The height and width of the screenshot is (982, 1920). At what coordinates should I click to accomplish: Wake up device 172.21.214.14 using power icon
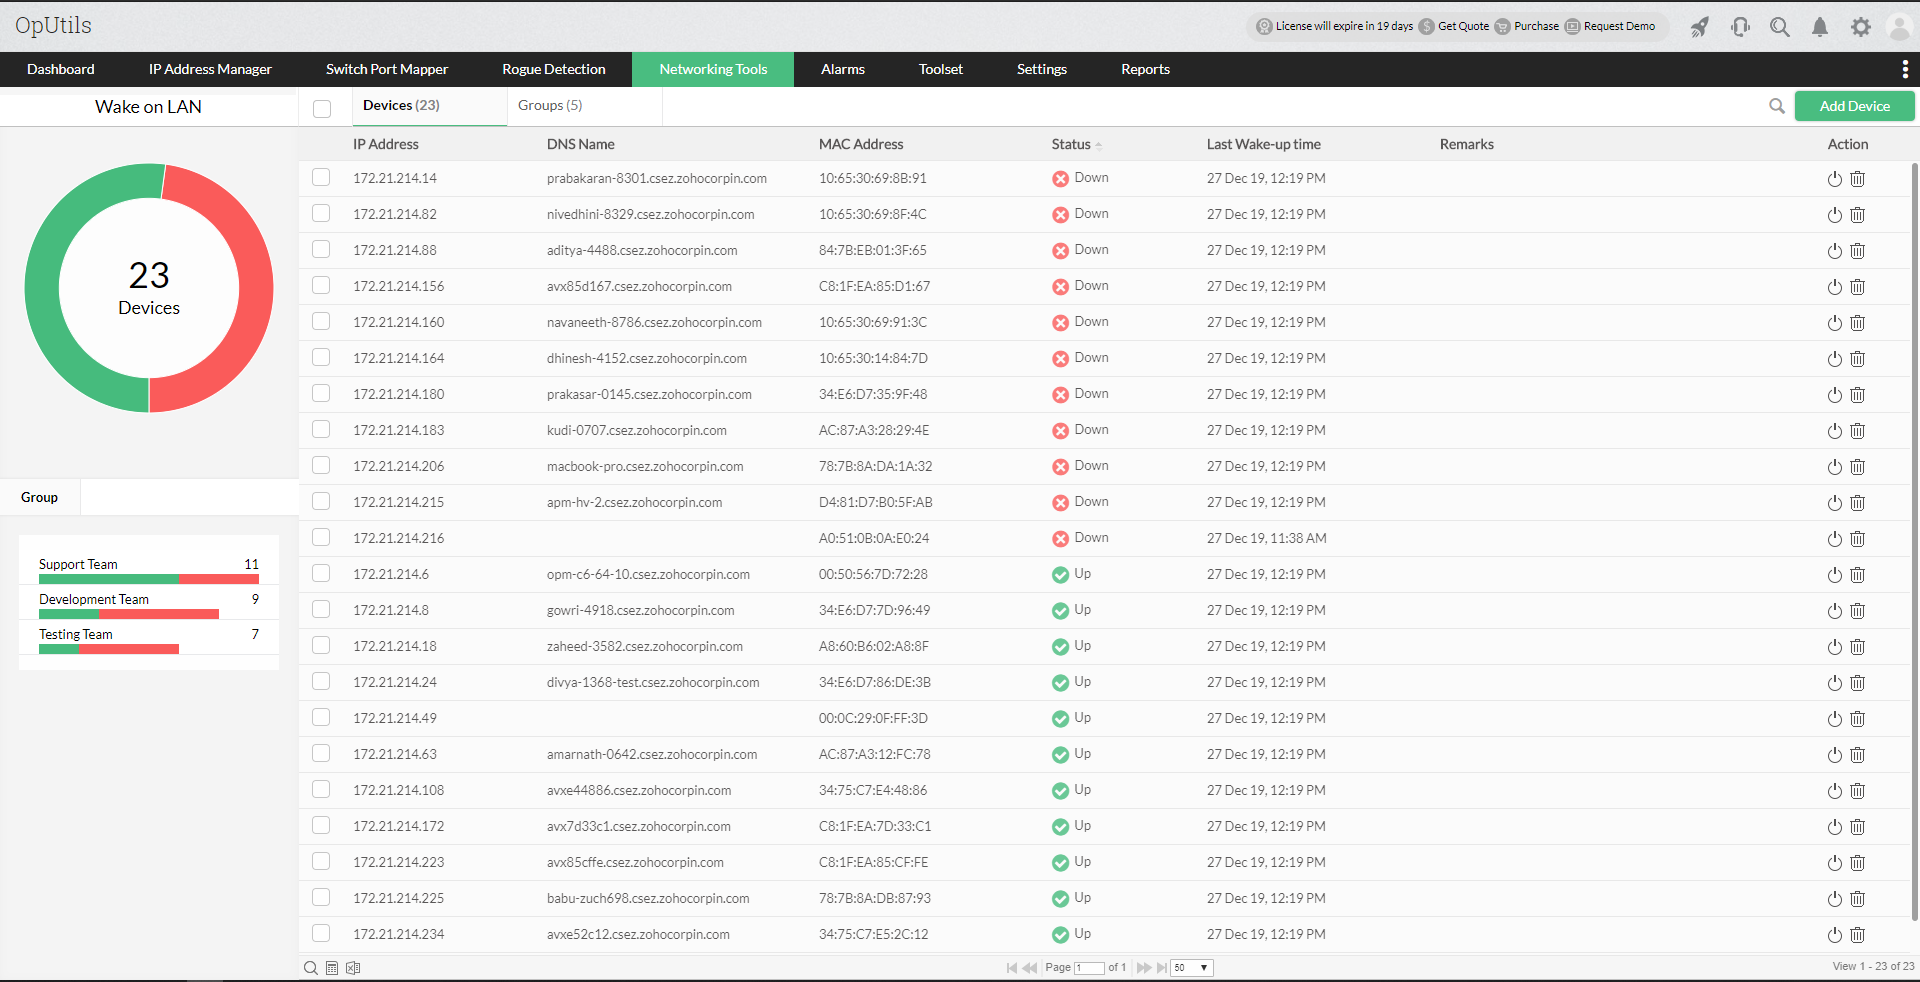(1834, 179)
